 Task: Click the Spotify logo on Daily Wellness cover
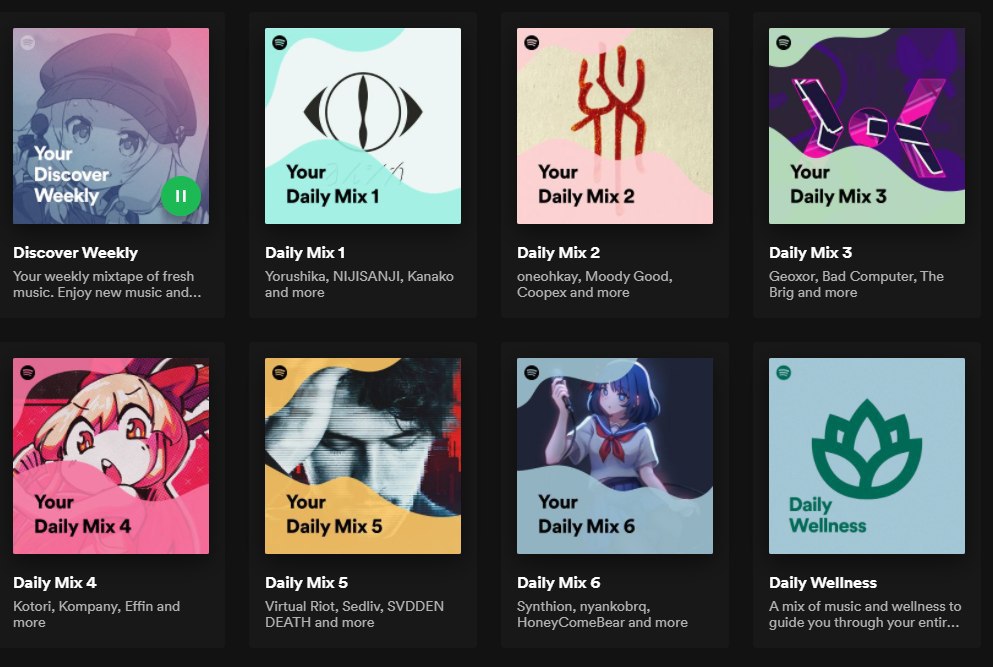[x=784, y=373]
